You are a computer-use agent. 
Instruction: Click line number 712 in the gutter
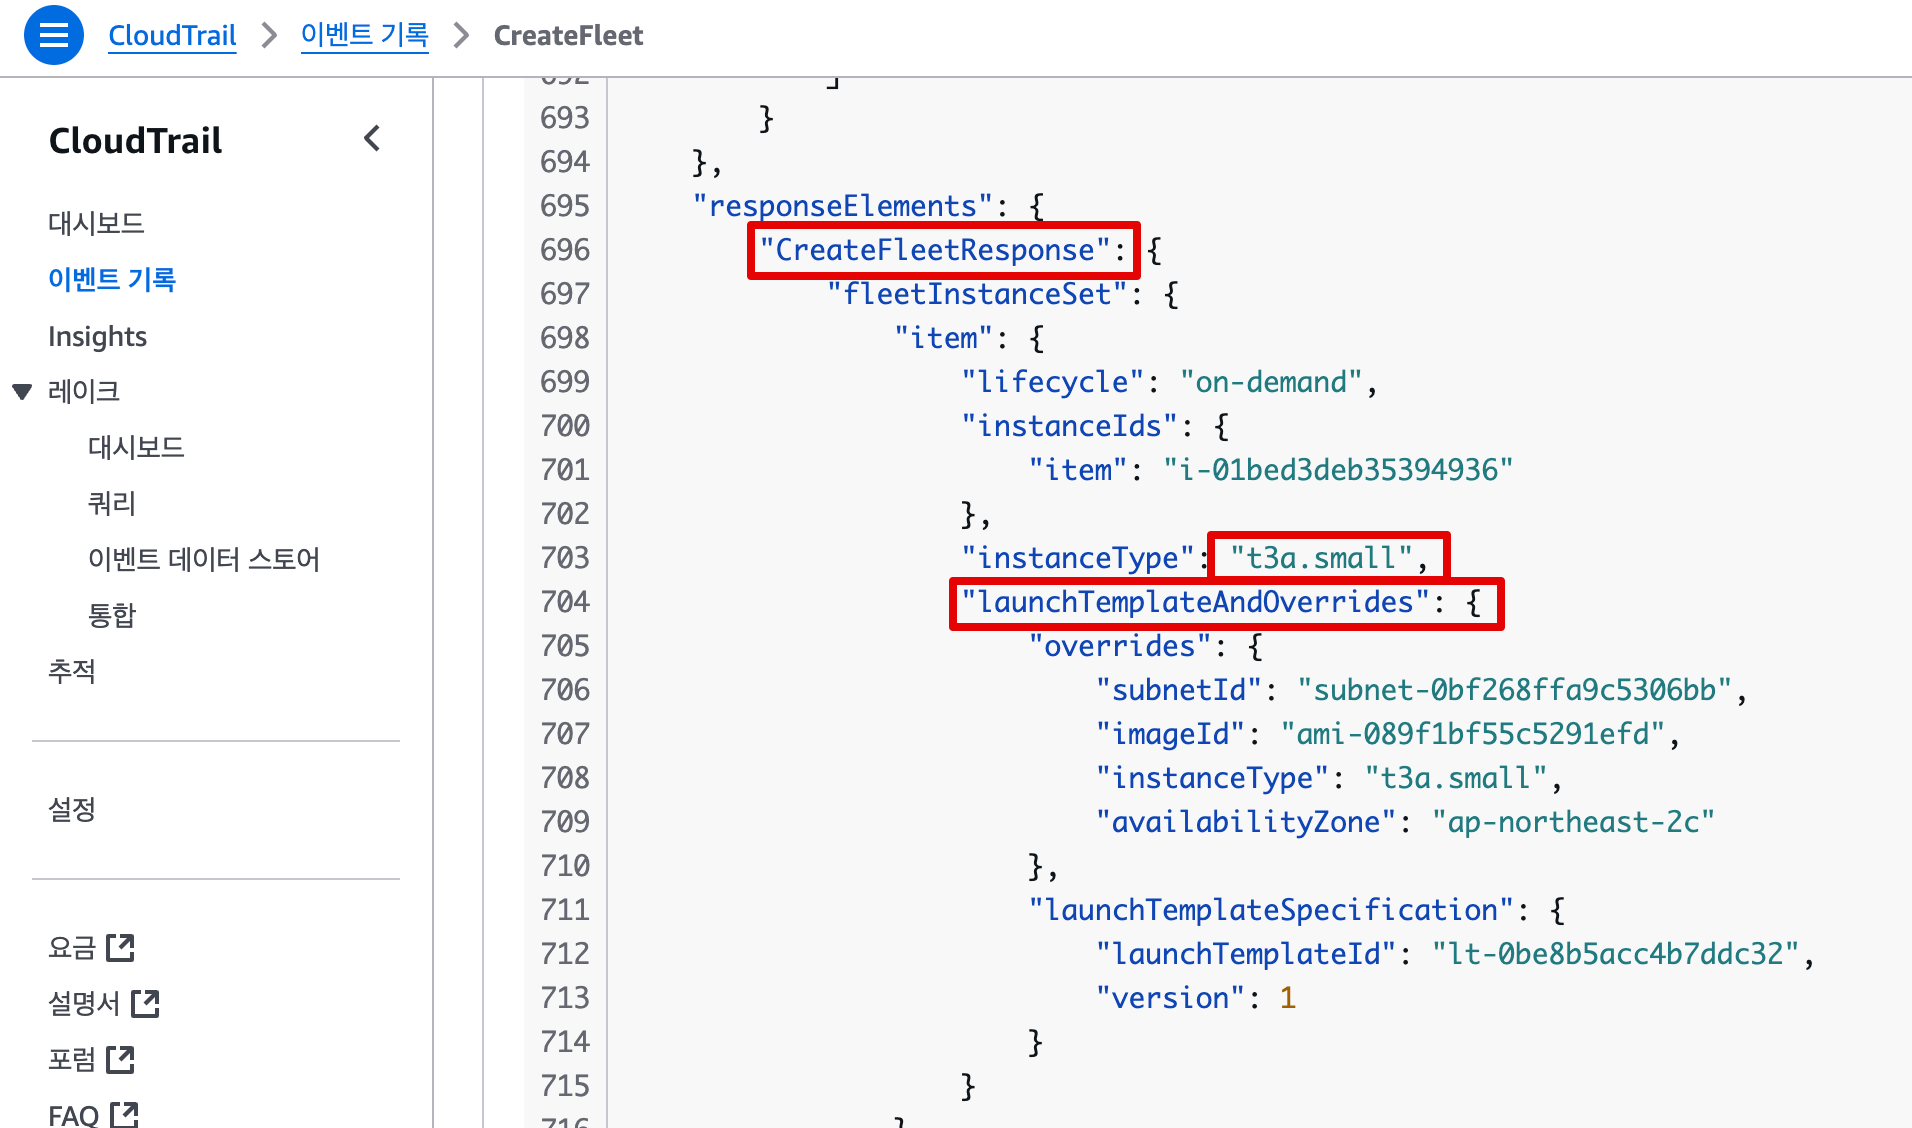point(565,954)
